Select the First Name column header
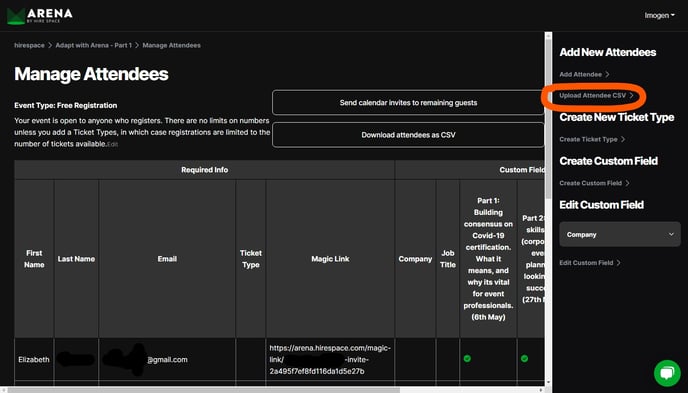The height and width of the screenshot is (393, 688). 34,259
